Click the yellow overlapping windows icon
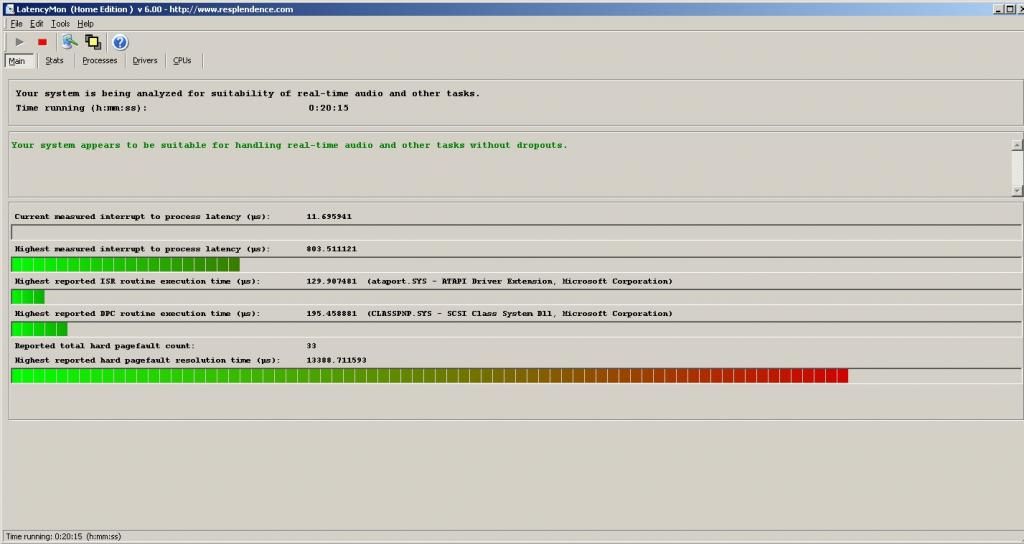 coord(93,42)
